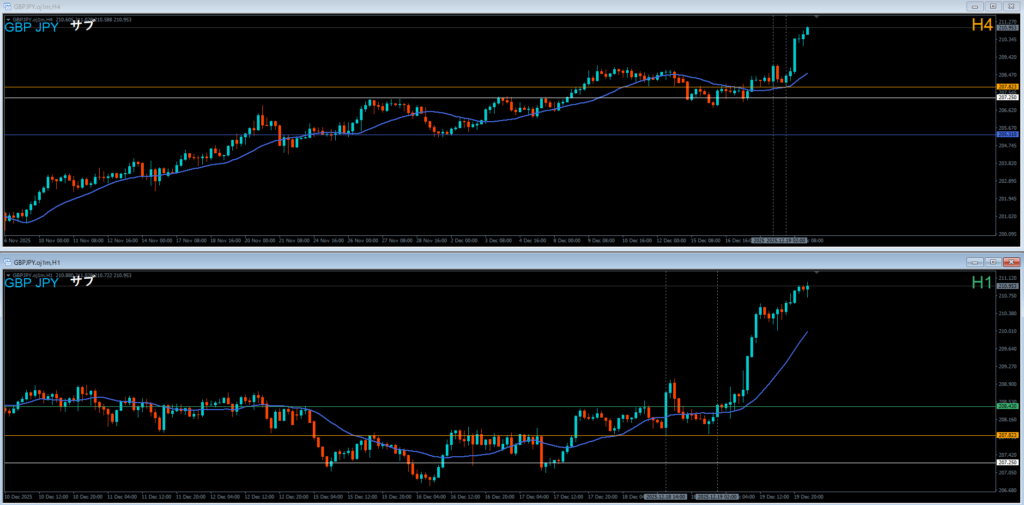The height and width of the screenshot is (505, 1024).
Task: Expand the H1 chart symbol info arrow
Action: click(x=8, y=273)
